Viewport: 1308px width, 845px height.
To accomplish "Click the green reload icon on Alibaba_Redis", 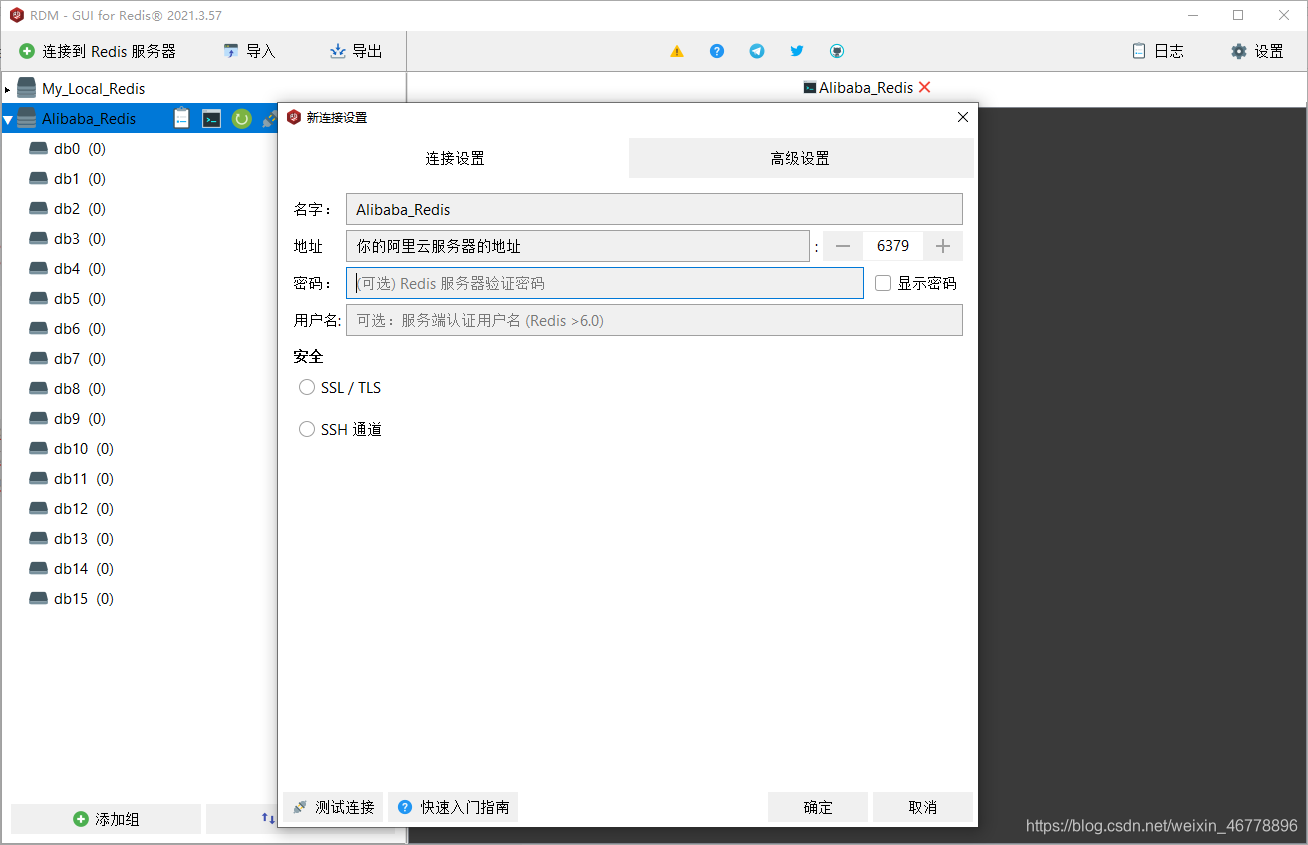I will pyautogui.click(x=241, y=119).
